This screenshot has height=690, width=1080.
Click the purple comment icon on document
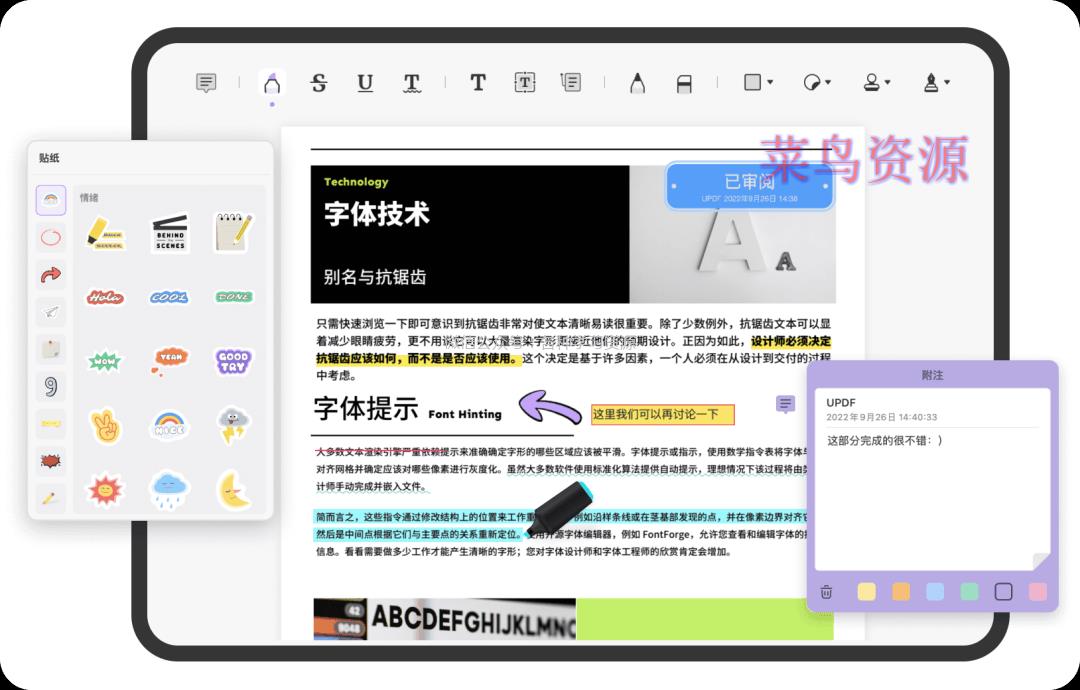click(786, 404)
